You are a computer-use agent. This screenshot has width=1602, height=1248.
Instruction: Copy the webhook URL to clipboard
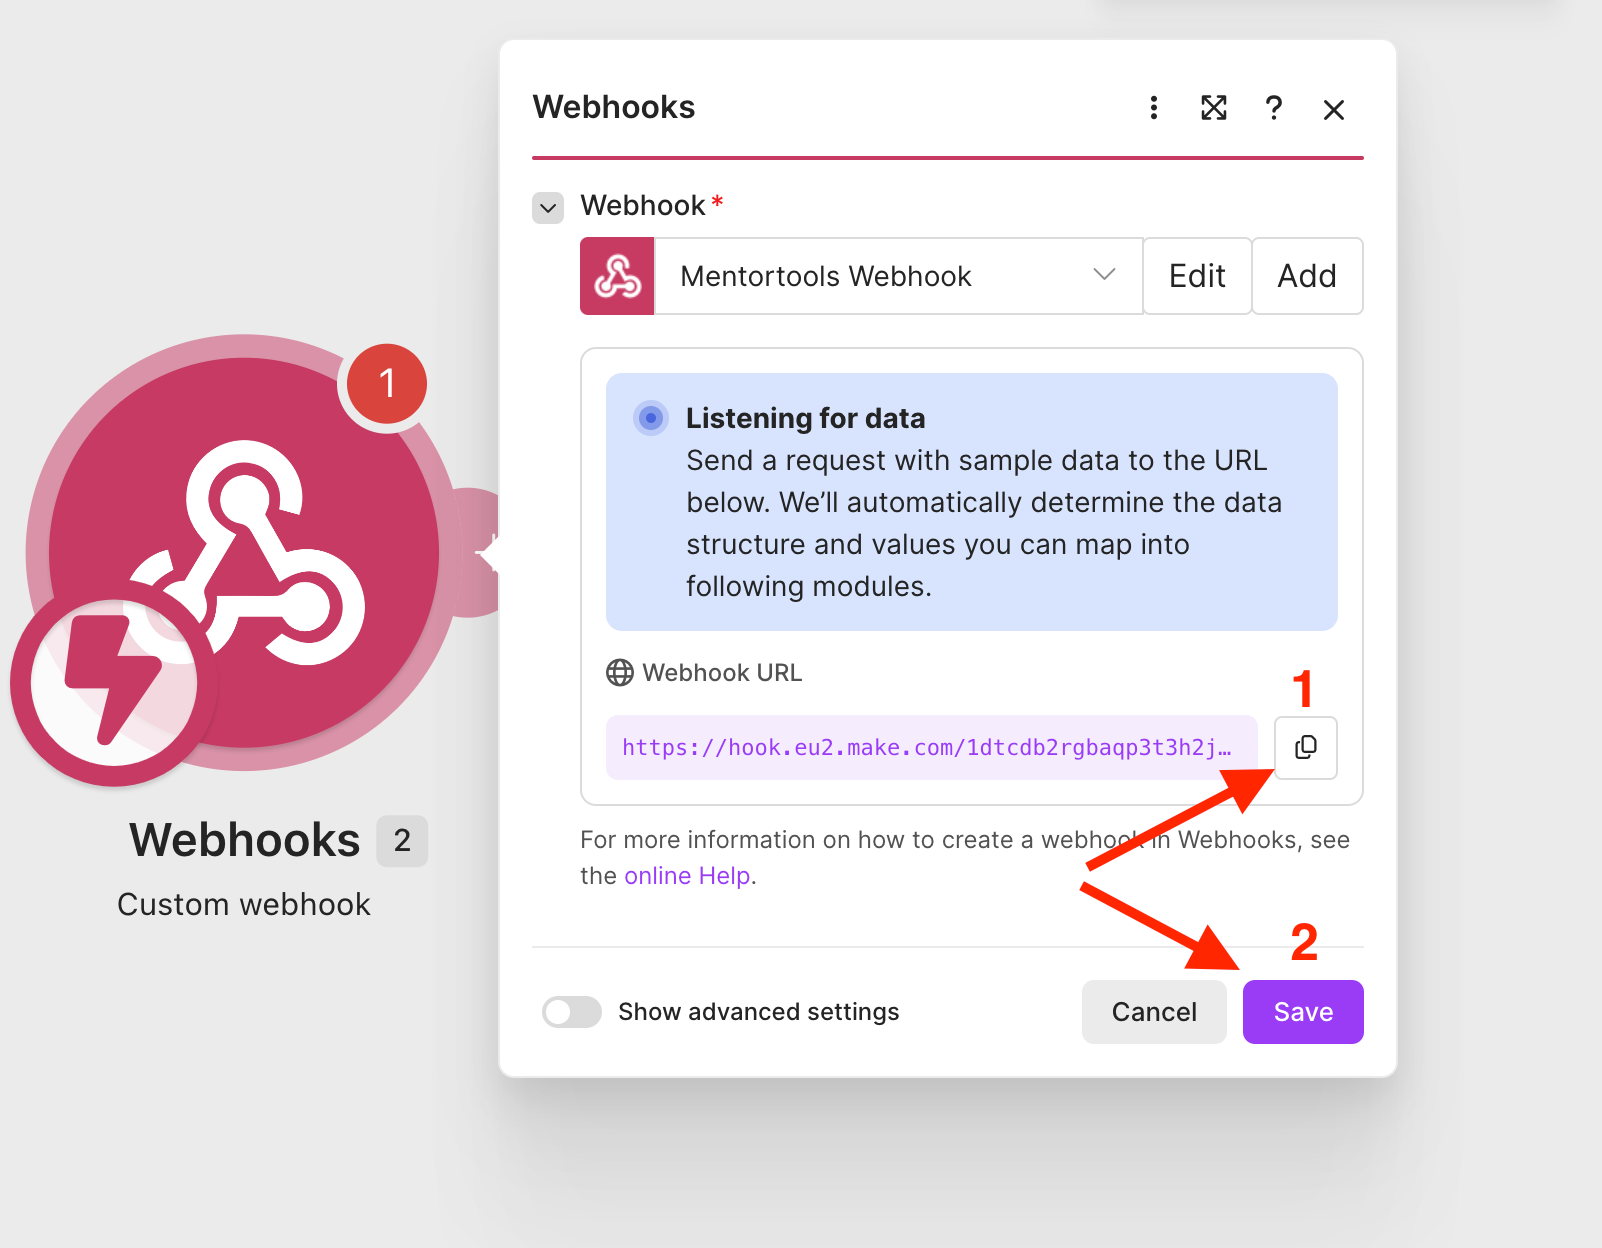pos(1305,747)
